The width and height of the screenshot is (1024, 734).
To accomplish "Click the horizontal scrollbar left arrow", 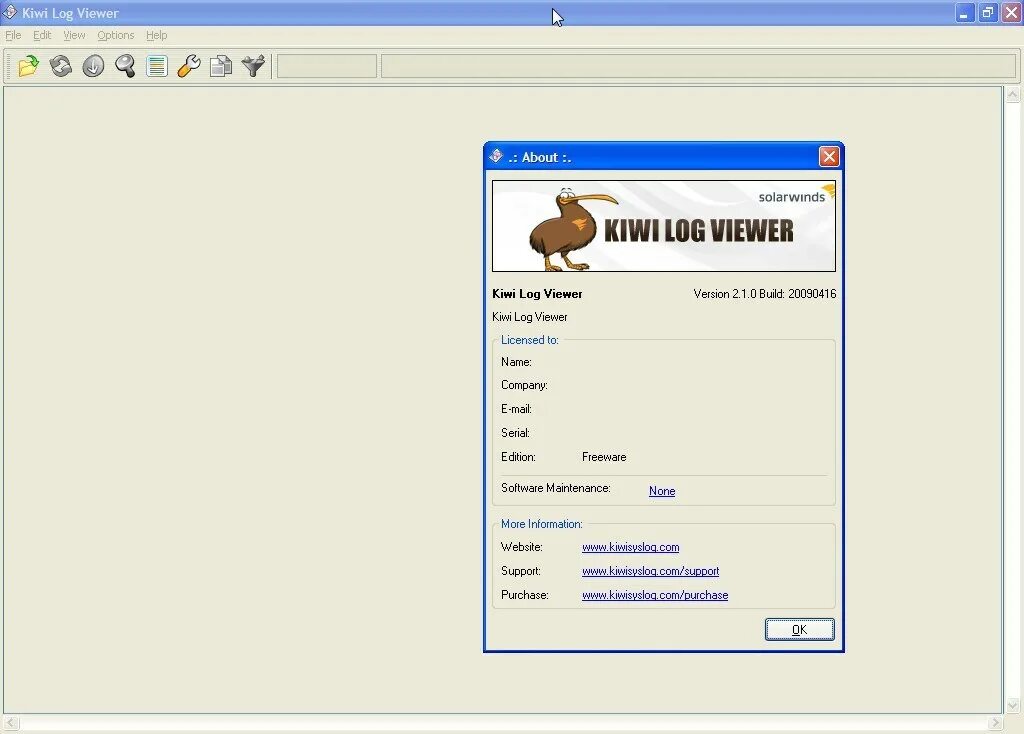I will point(11,723).
